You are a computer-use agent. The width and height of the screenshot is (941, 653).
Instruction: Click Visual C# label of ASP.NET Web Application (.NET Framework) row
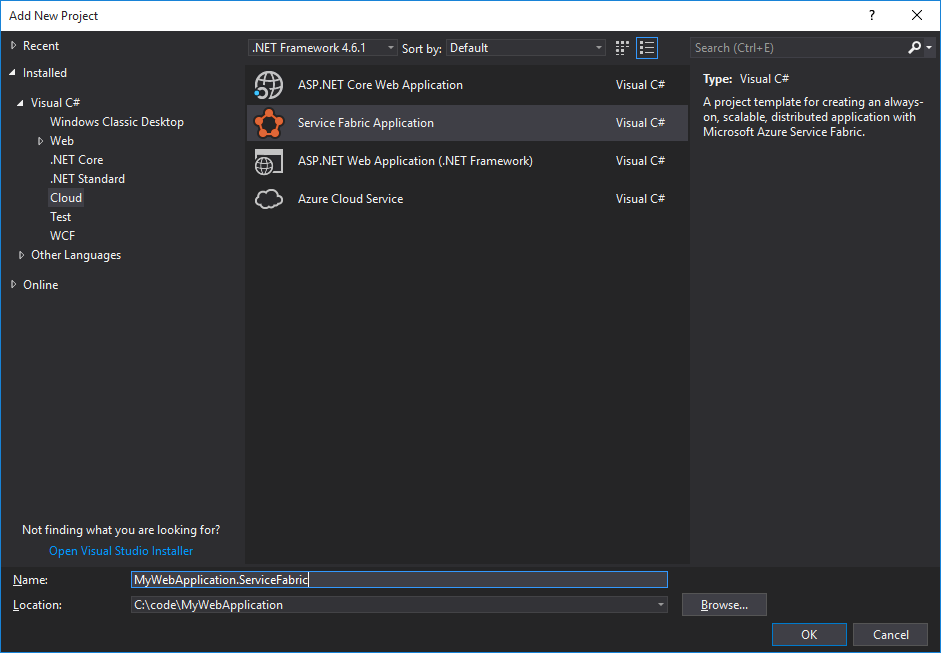click(640, 161)
